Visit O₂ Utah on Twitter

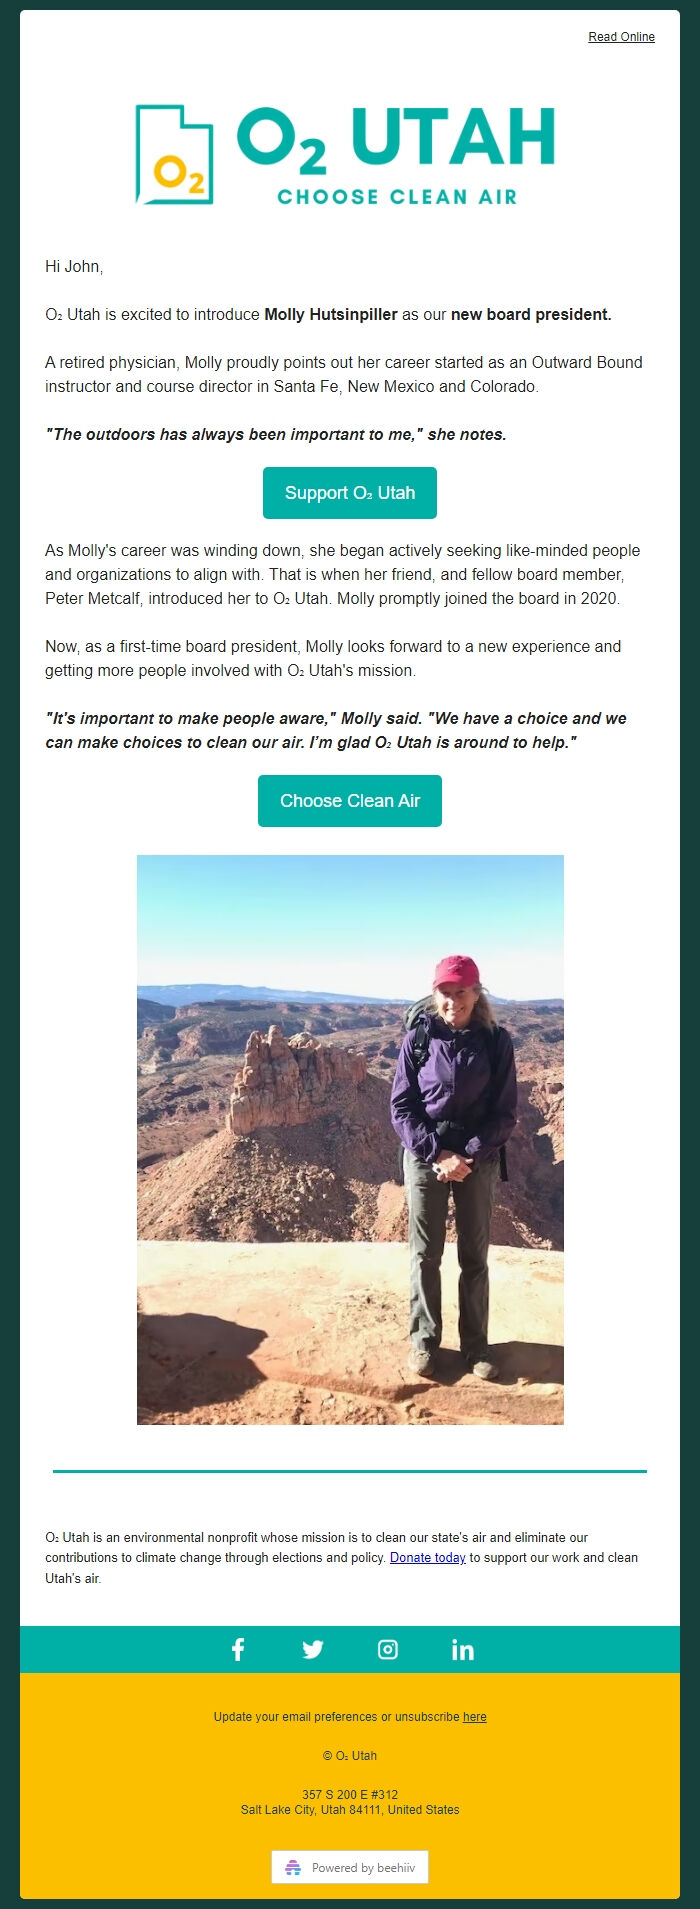click(312, 1650)
